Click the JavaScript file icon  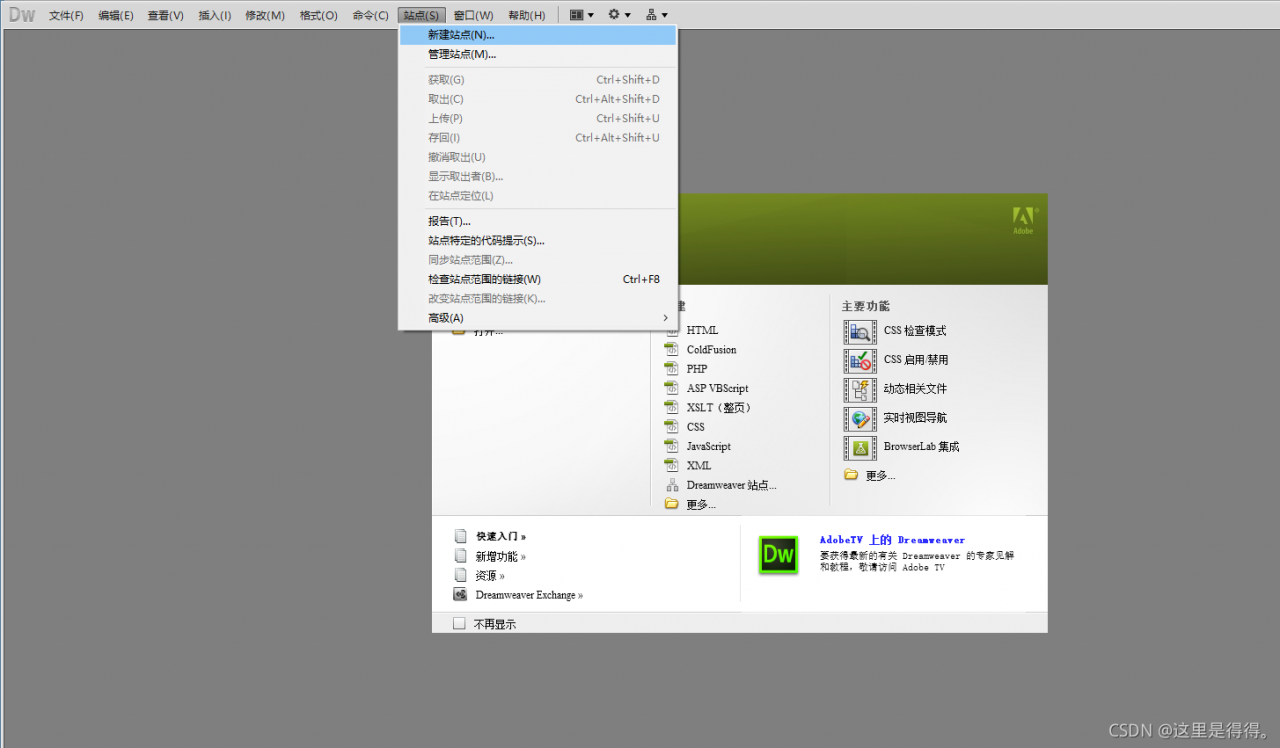click(x=672, y=446)
